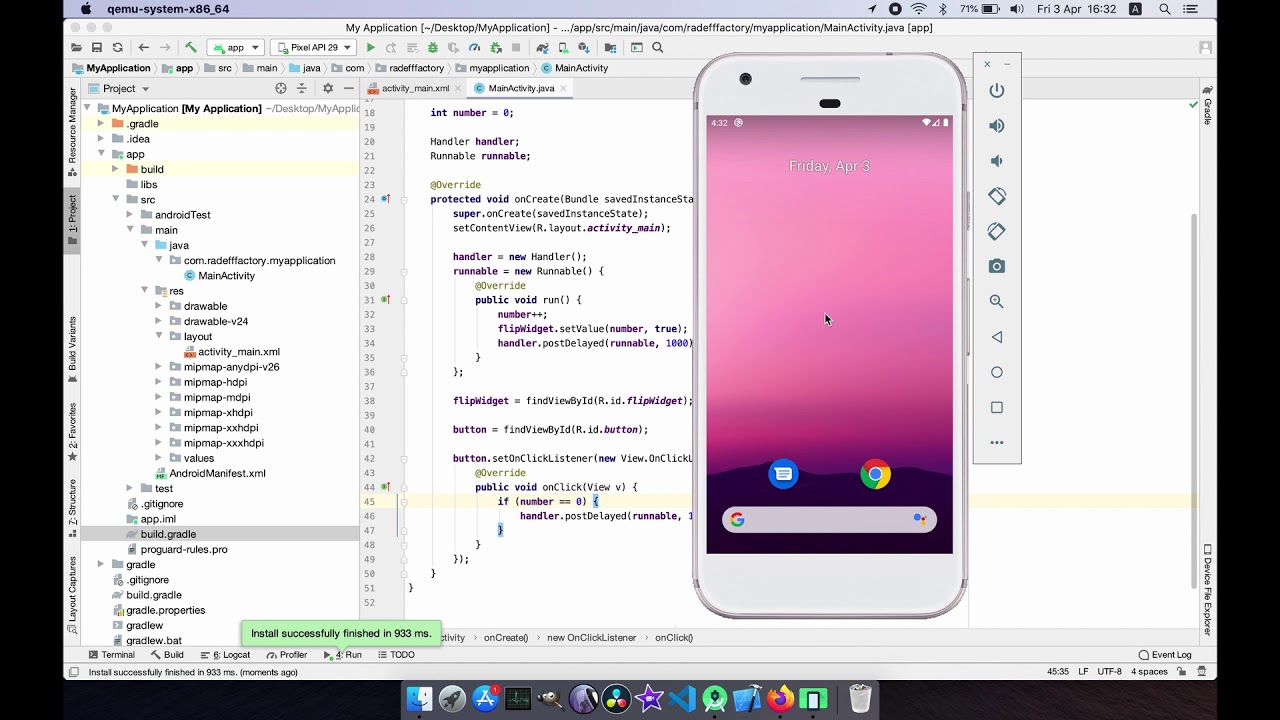Screen dimensions: 1280x720
Task: Close the MainActivity.java tab
Action: (564, 88)
